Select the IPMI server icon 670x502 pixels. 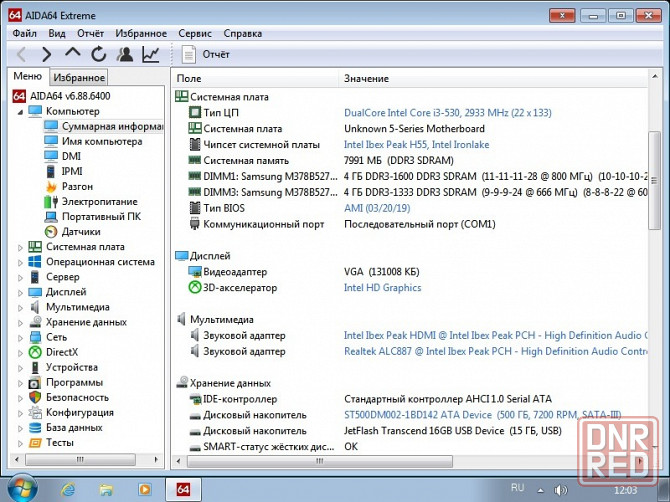51,171
